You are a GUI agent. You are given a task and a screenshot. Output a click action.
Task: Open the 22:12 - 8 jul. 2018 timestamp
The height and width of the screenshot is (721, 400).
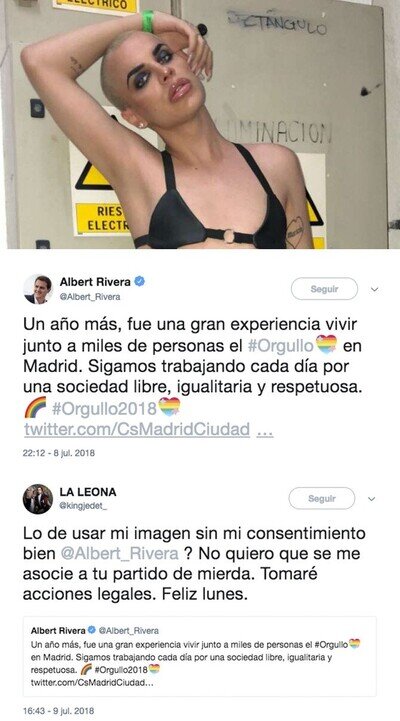[x=58, y=453]
